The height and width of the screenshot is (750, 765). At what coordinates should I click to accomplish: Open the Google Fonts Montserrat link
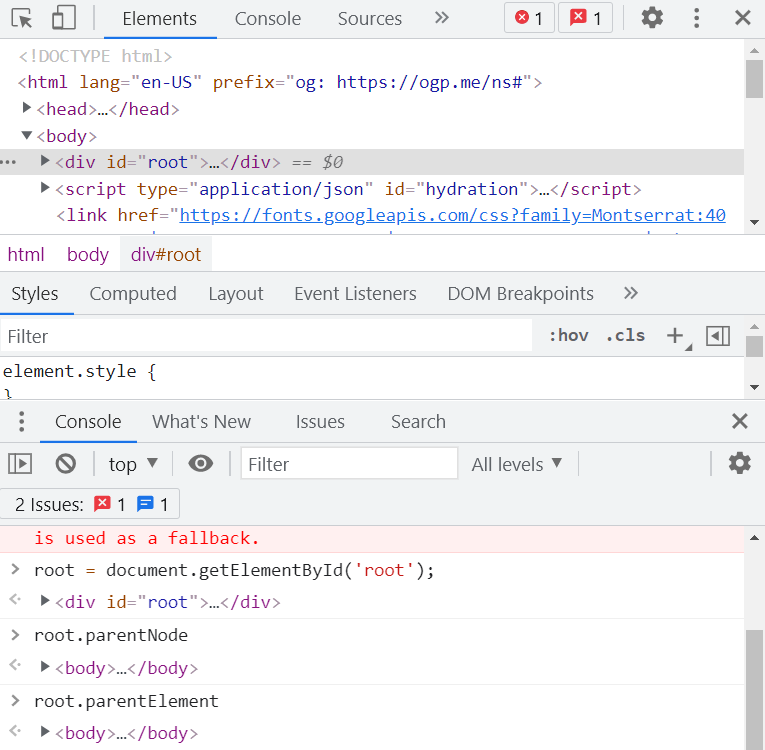point(452,215)
